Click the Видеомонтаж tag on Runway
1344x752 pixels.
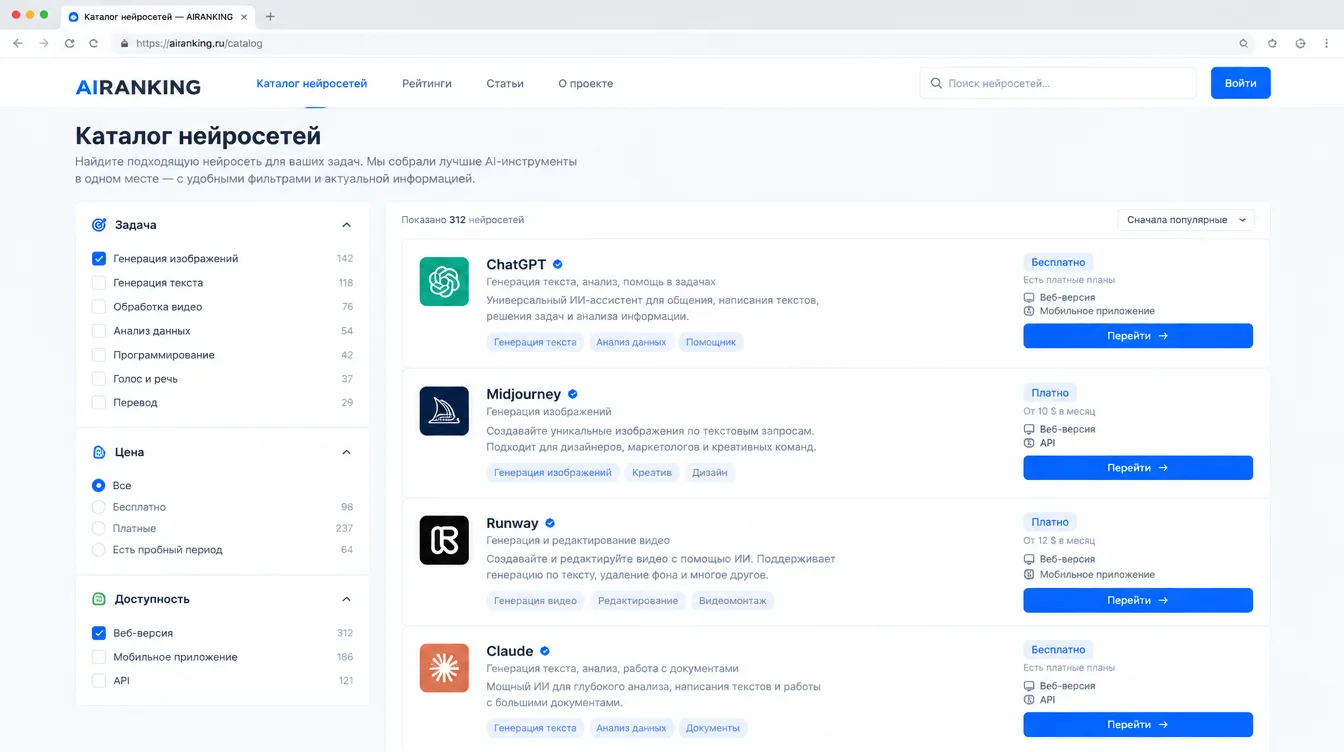732,601
